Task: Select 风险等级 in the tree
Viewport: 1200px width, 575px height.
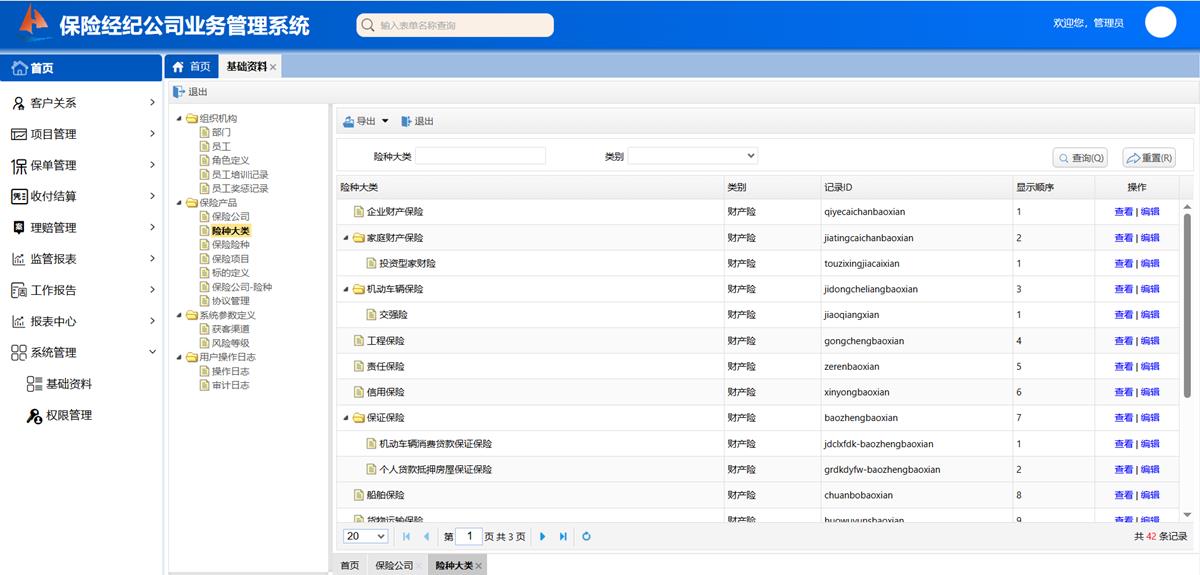Action: tap(230, 343)
